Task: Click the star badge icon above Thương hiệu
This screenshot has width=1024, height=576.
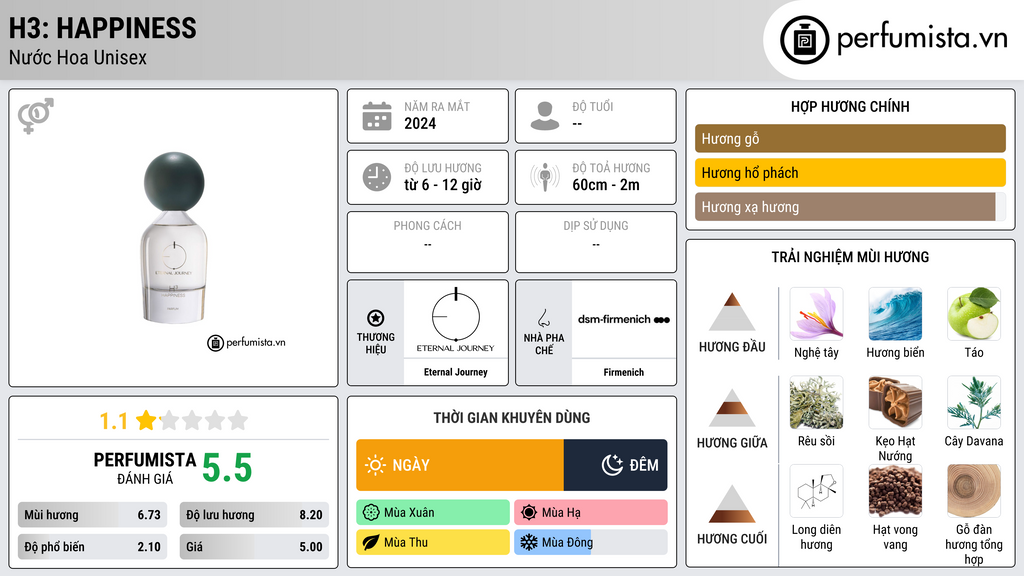Action: pos(376,318)
